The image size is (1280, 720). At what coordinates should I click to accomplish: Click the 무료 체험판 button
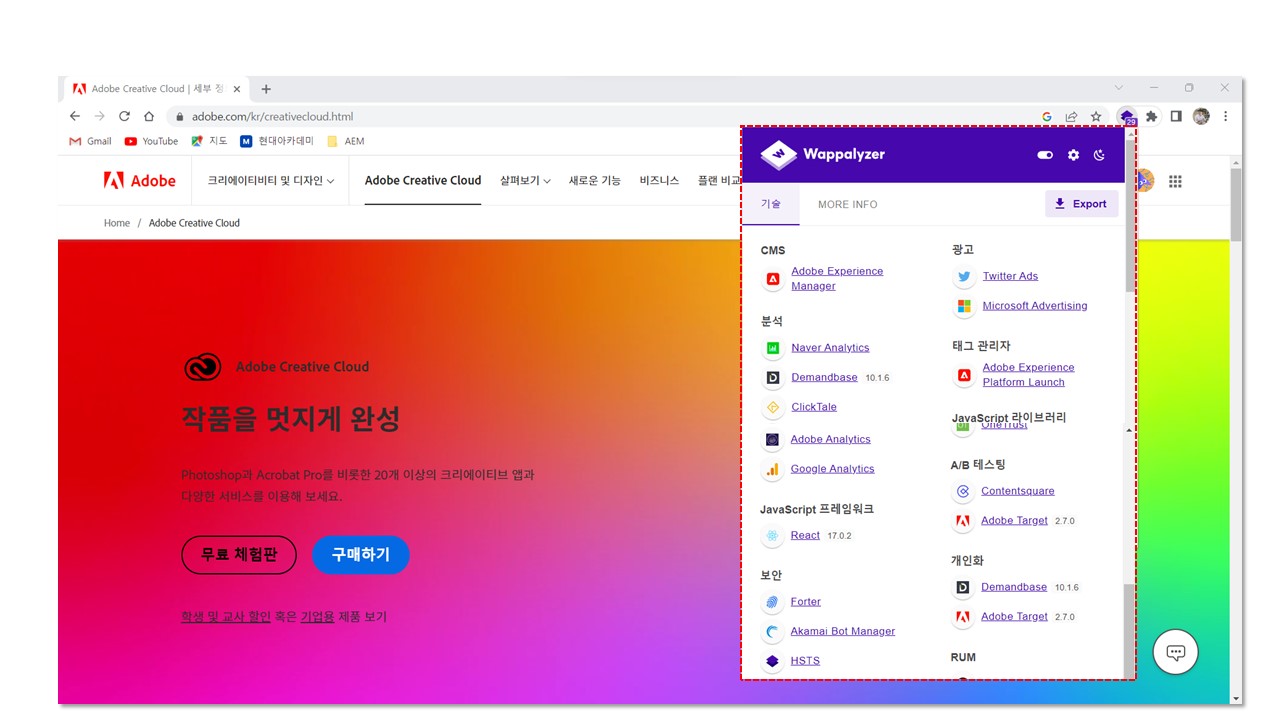click(x=239, y=555)
